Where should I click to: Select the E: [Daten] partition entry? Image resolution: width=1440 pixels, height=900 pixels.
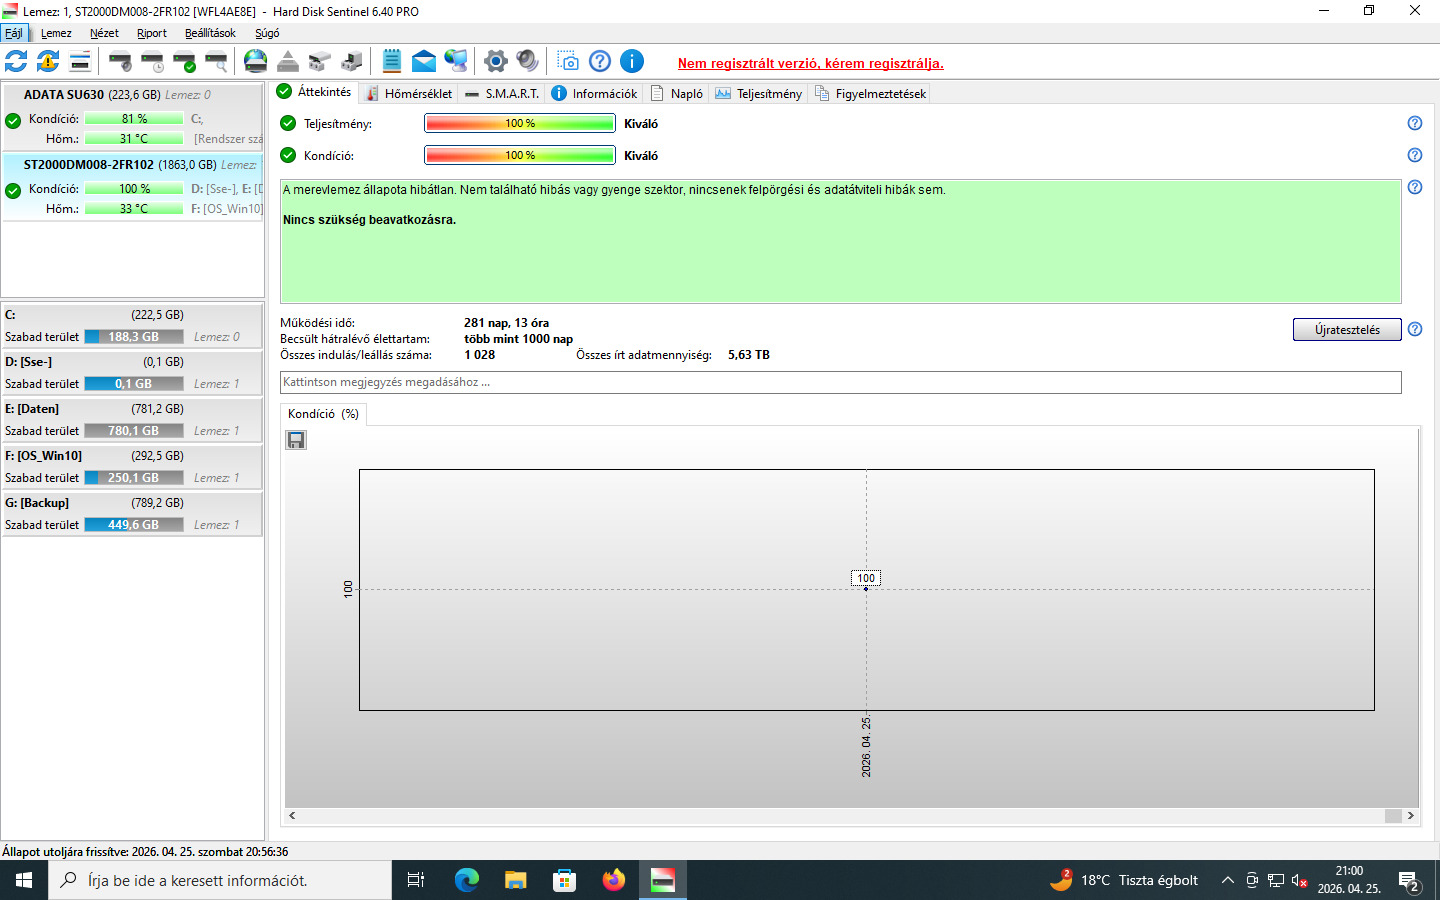[x=132, y=420]
